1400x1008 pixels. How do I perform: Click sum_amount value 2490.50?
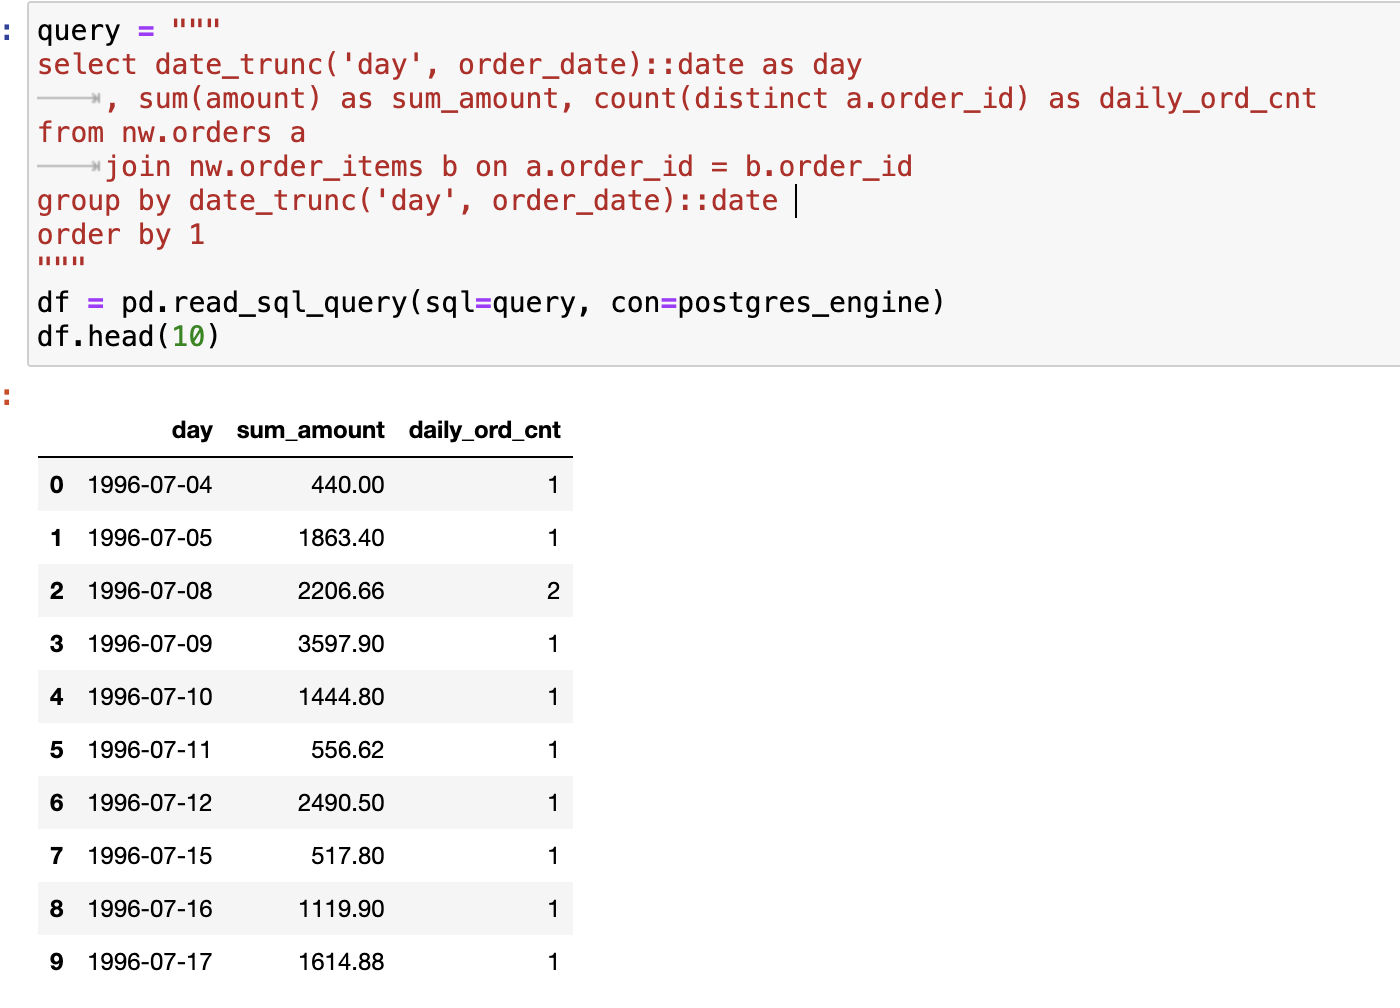click(341, 803)
